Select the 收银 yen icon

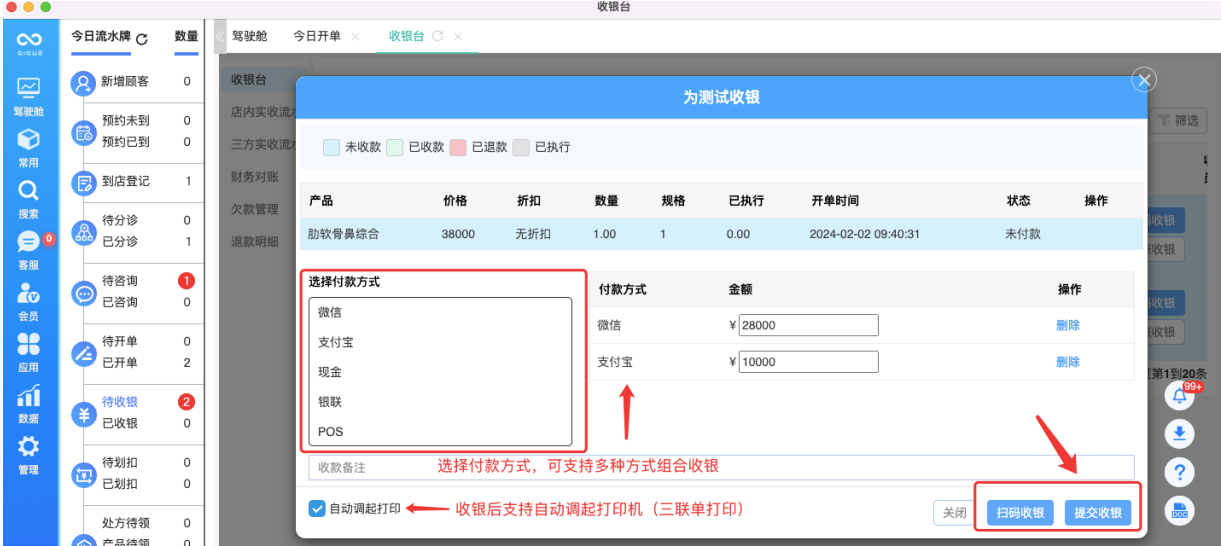click(x=83, y=414)
